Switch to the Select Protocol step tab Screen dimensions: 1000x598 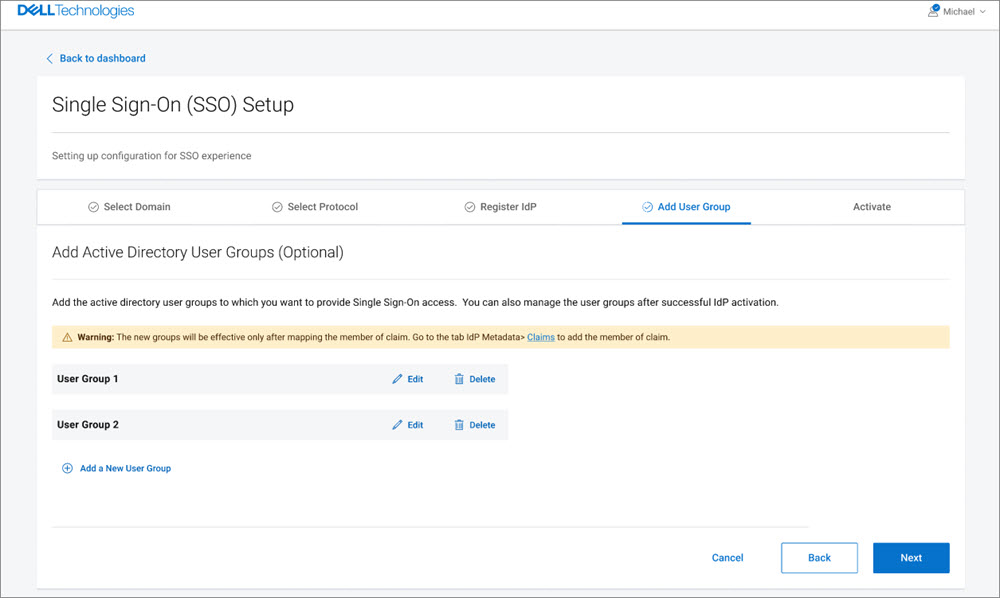point(315,206)
